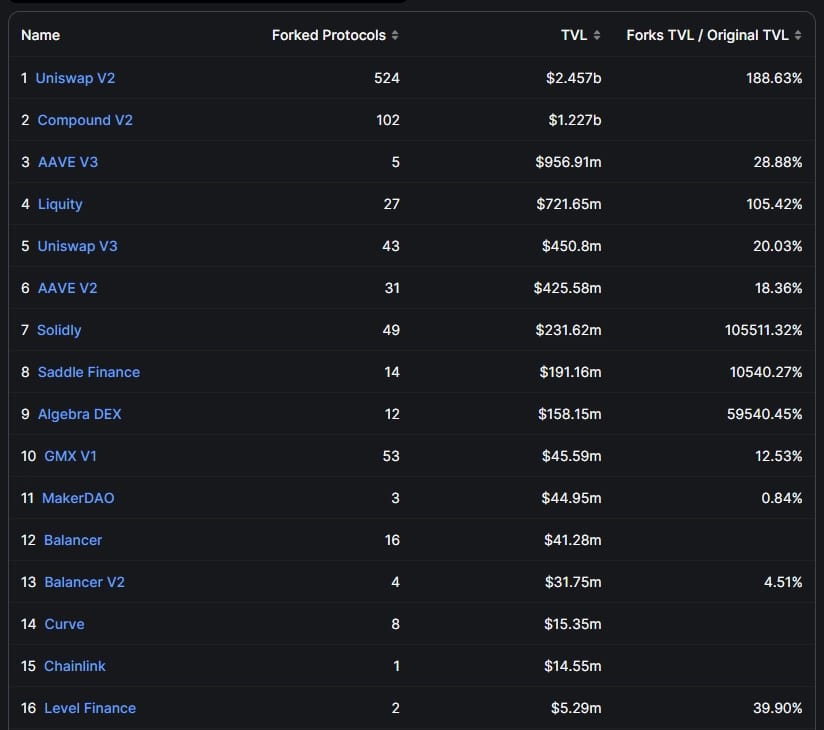Open Compound V2 link
Screen dimensions: 824x730
(85, 120)
